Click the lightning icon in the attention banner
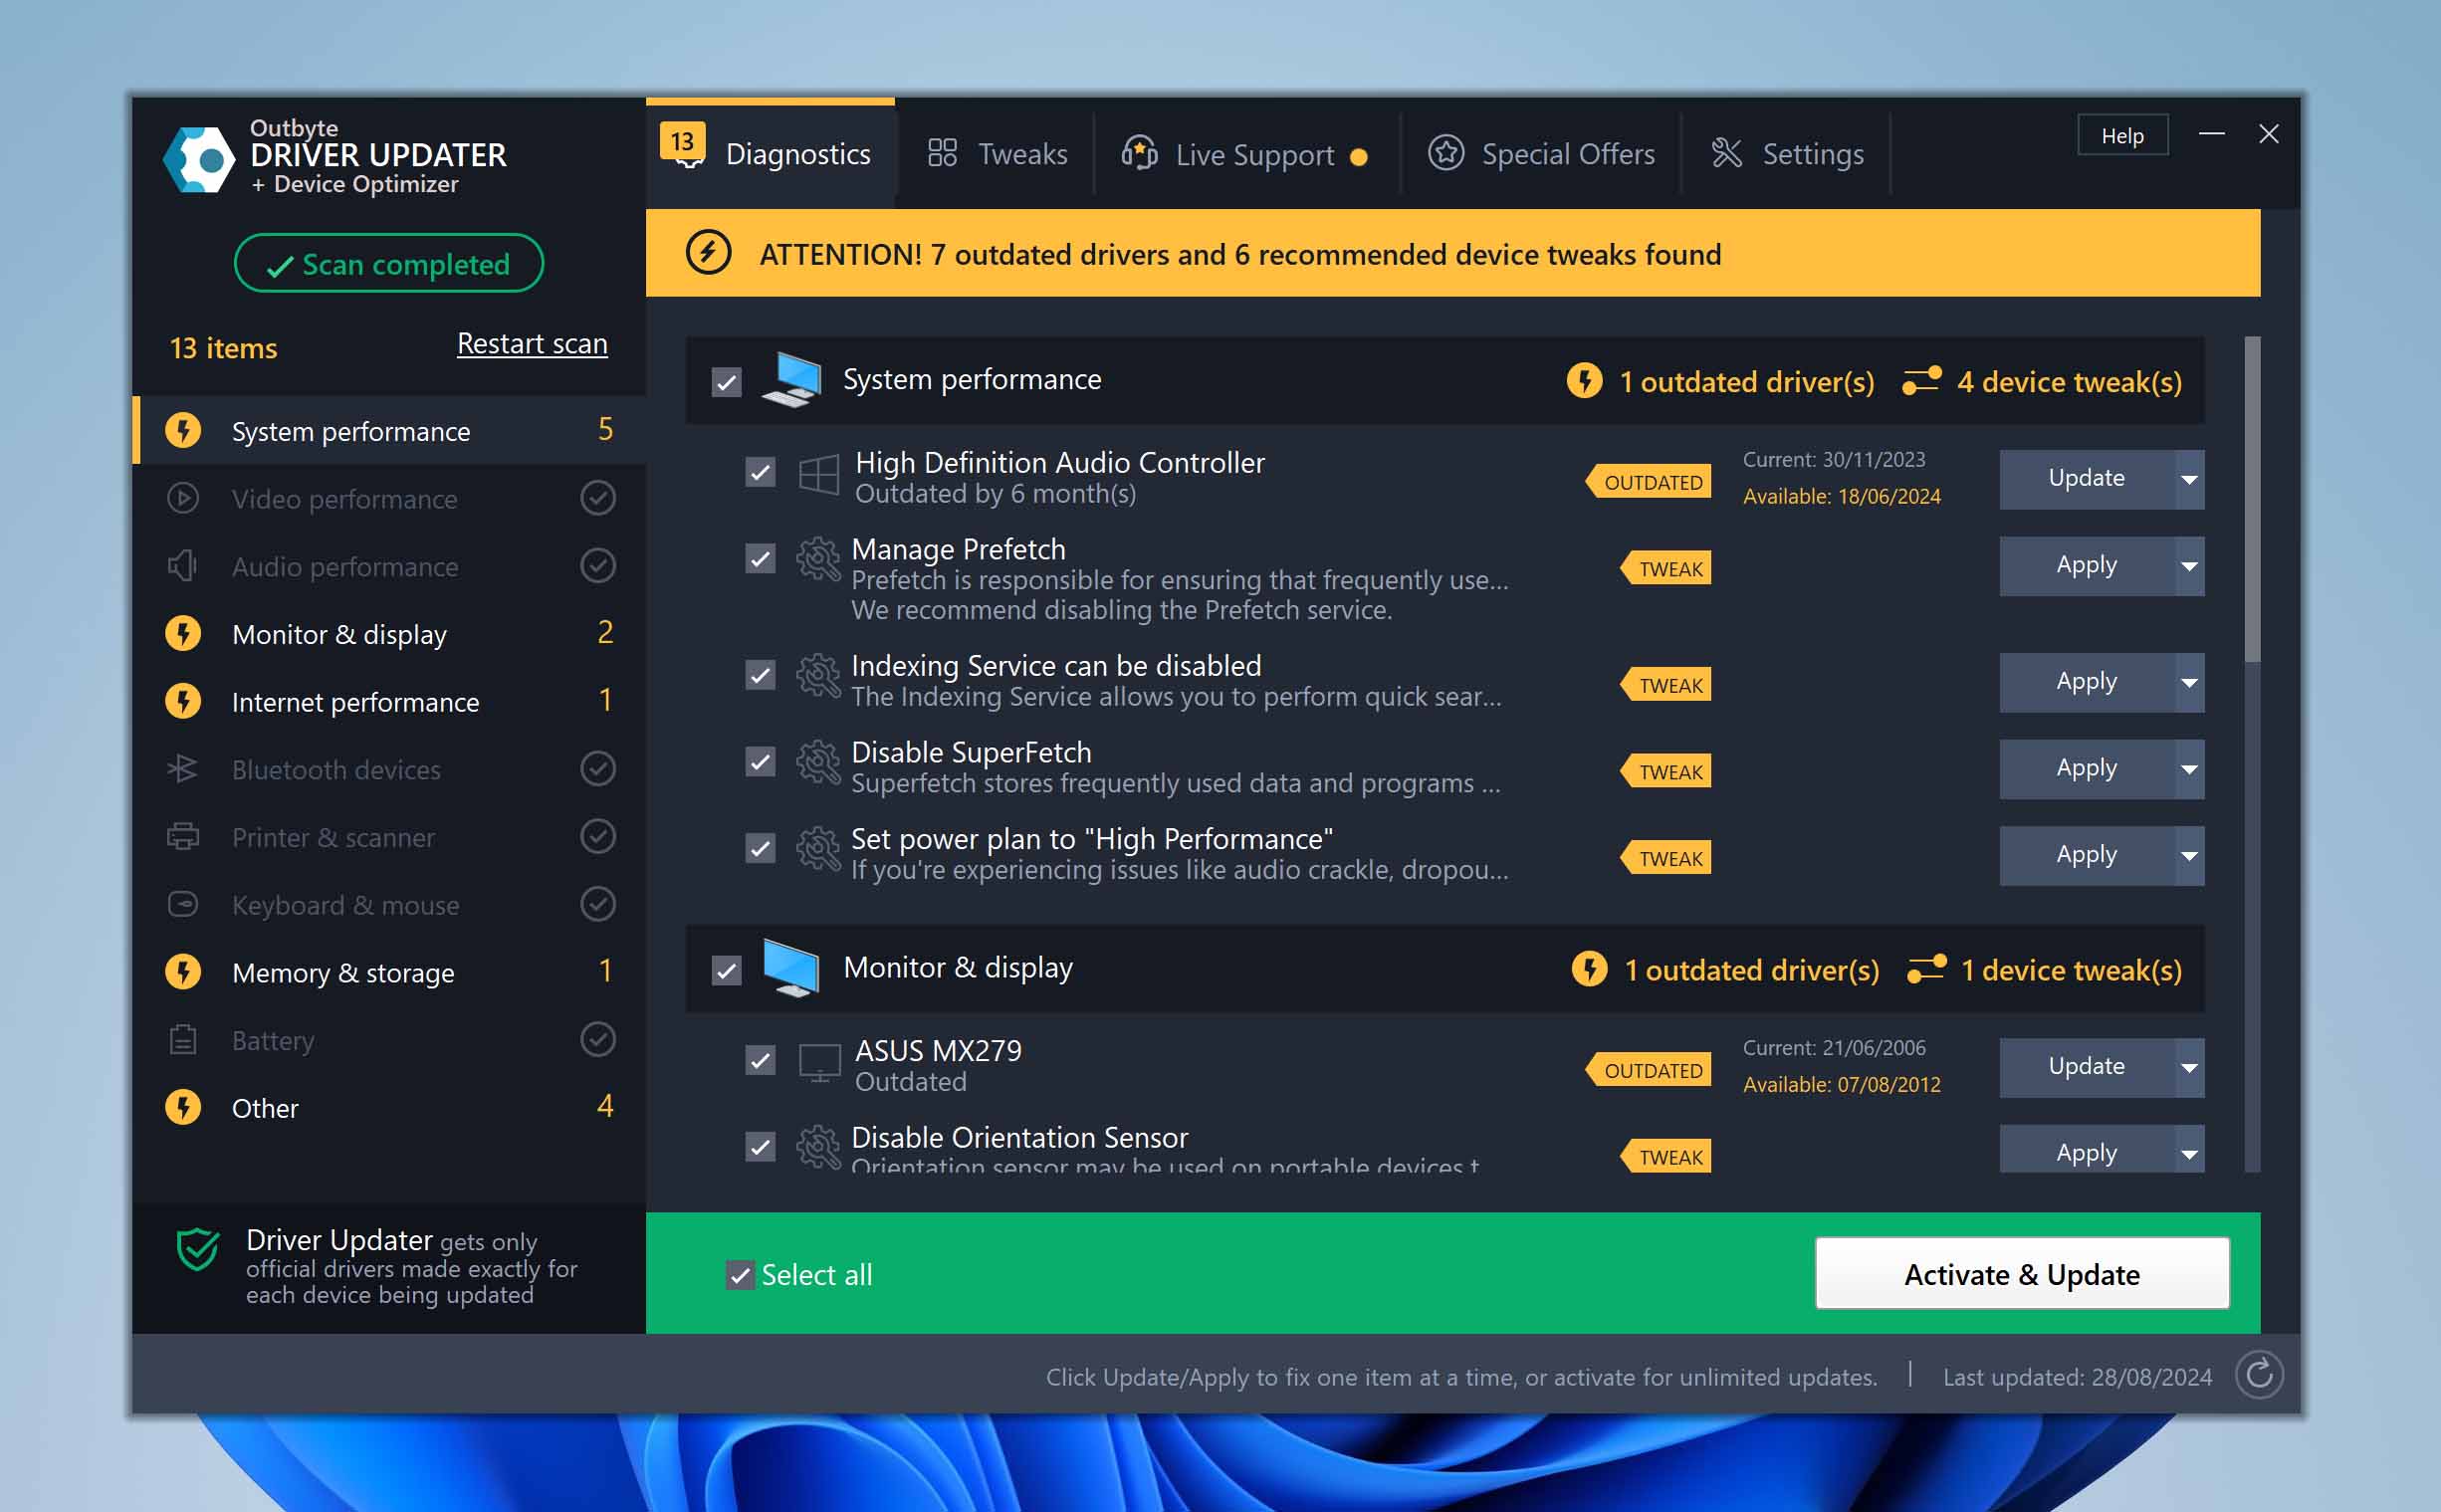 (x=708, y=253)
